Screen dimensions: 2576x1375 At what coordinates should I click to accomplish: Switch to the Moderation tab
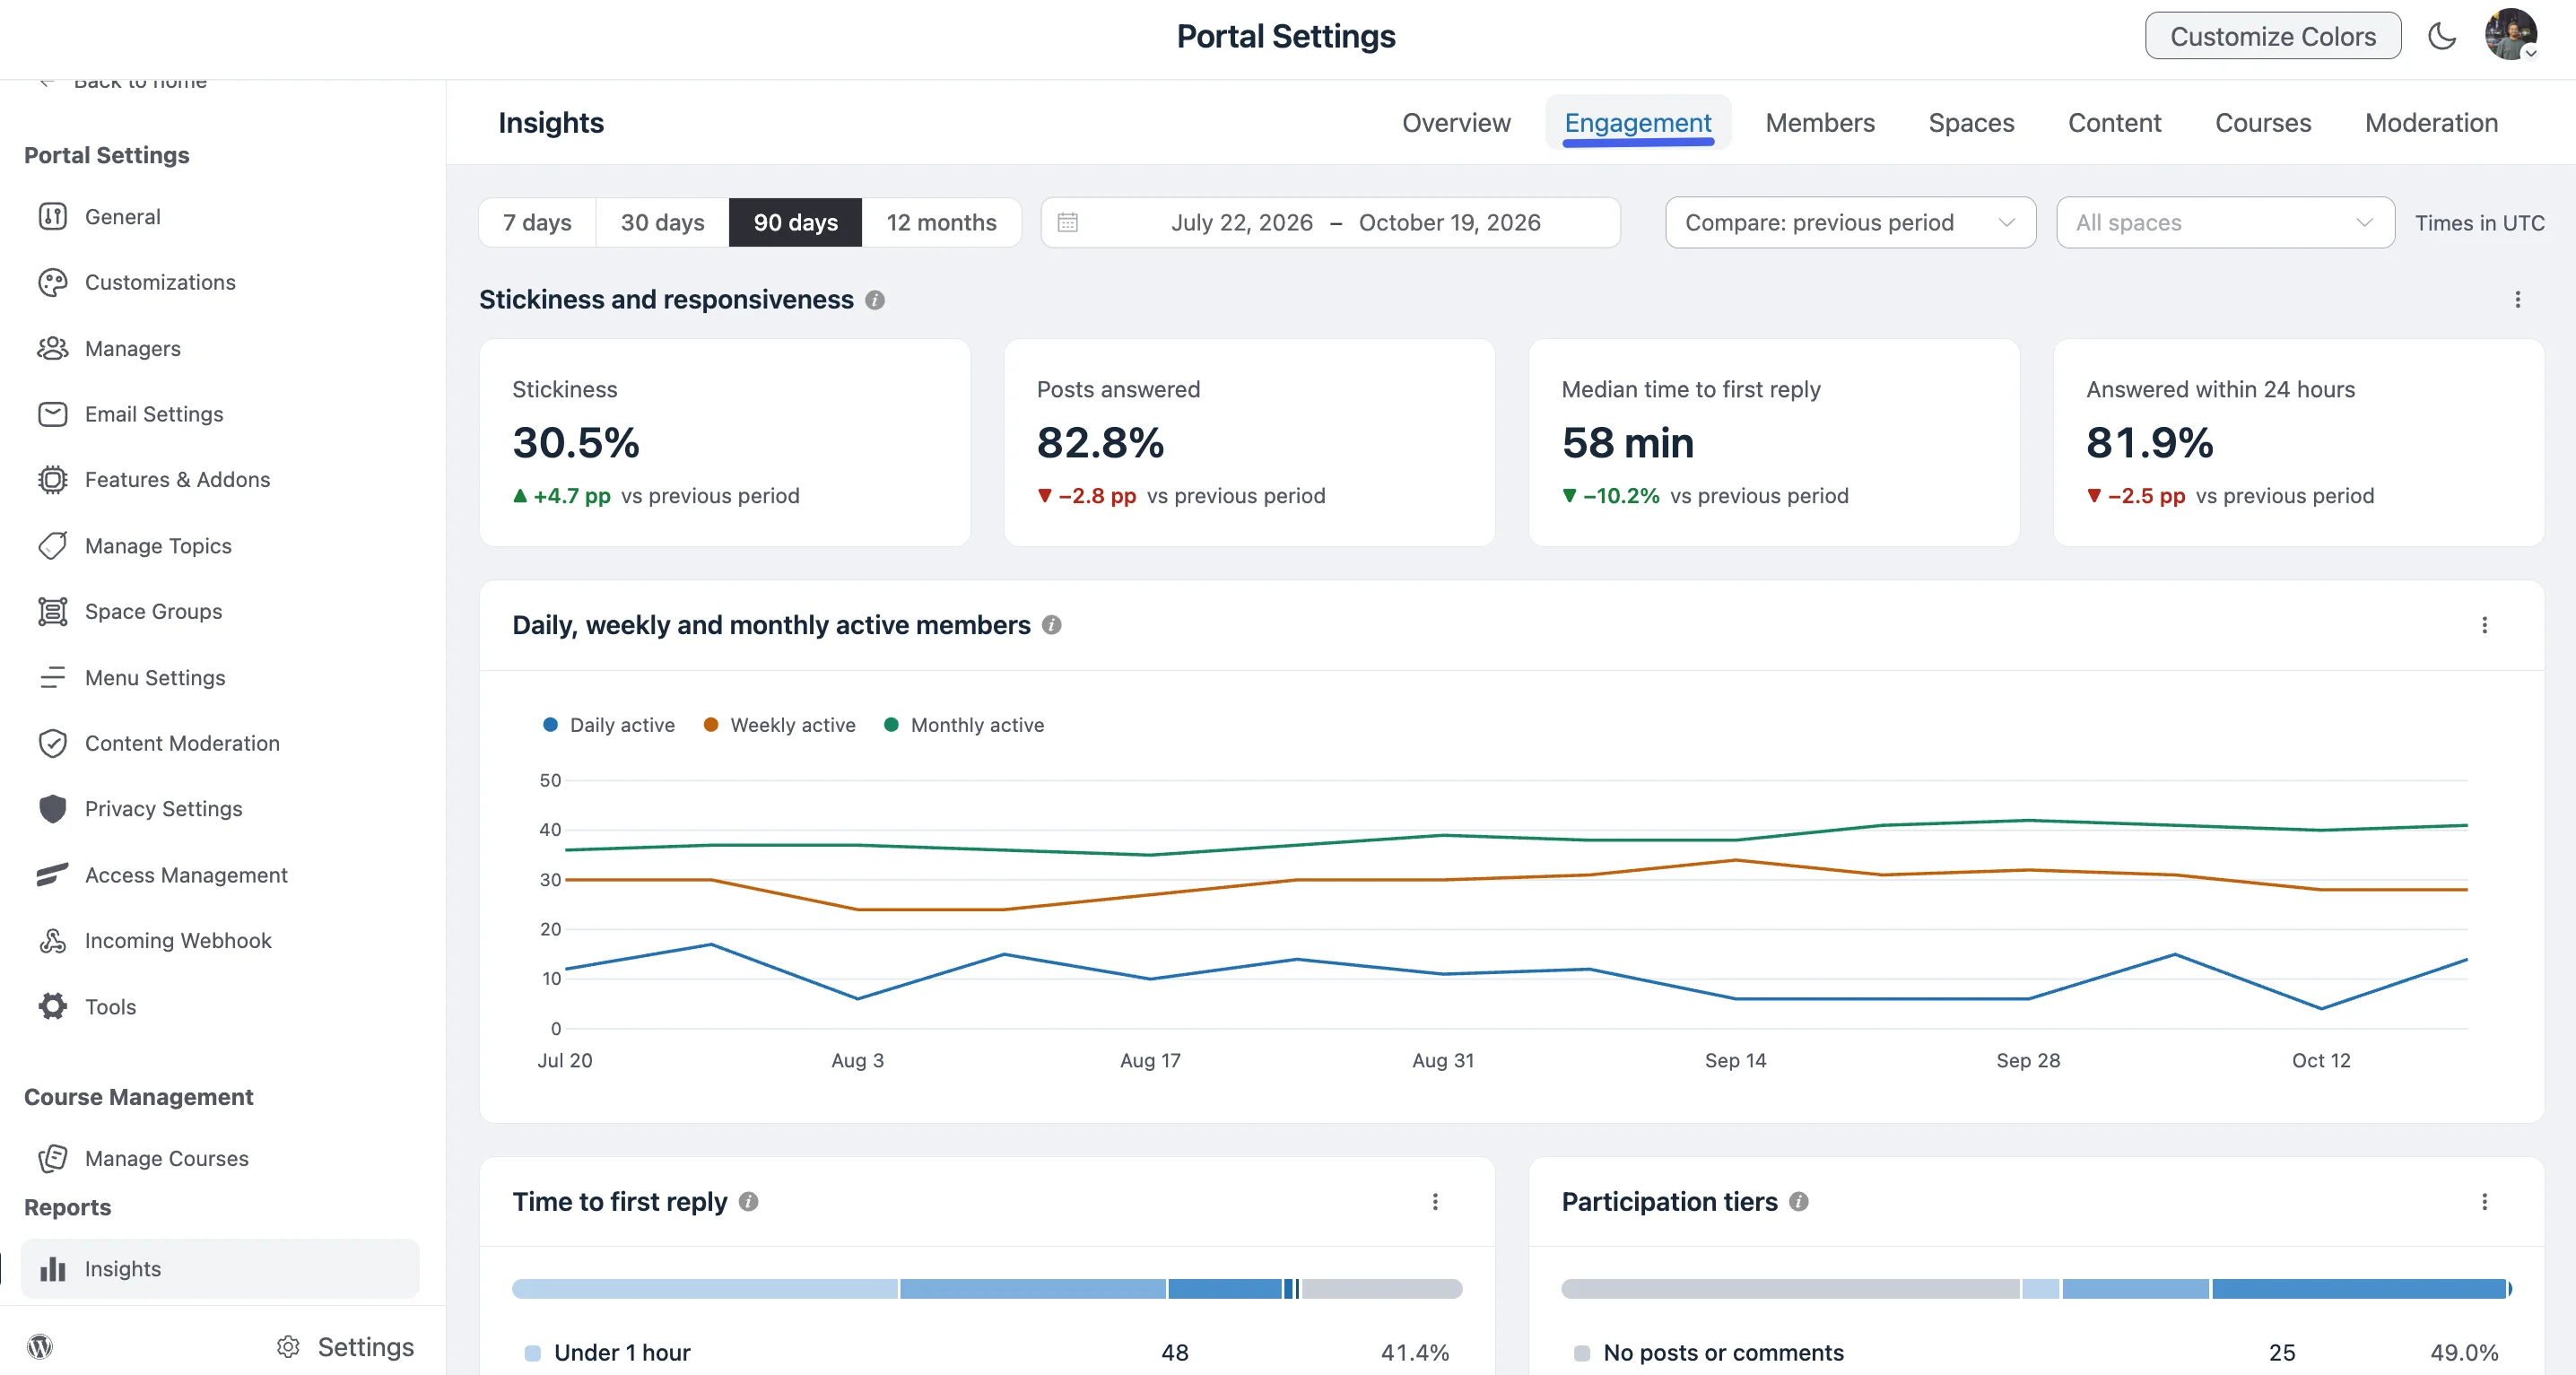pyautogui.click(x=2431, y=123)
